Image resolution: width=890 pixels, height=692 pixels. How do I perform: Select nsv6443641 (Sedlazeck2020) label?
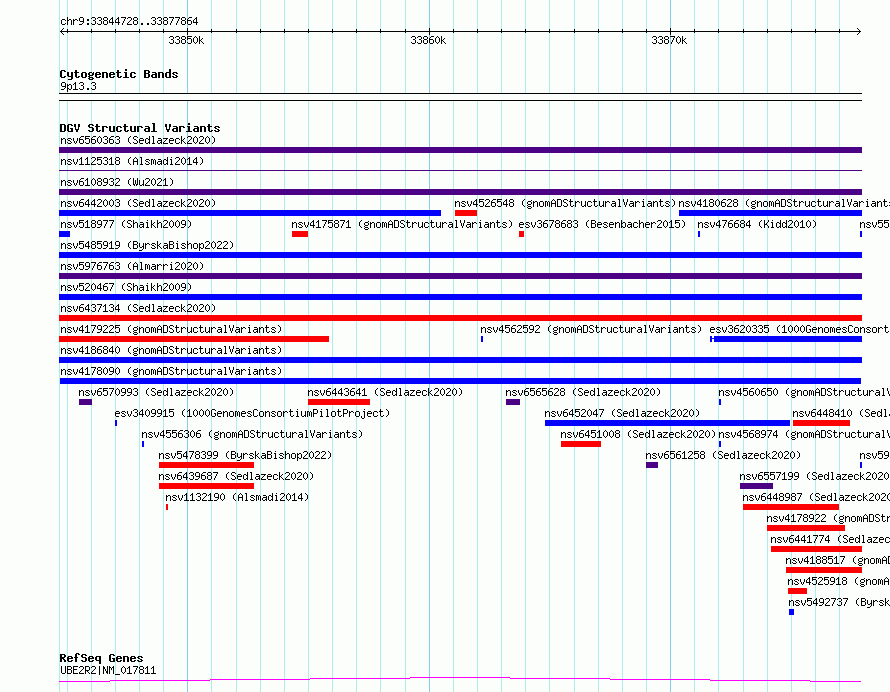click(385, 392)
